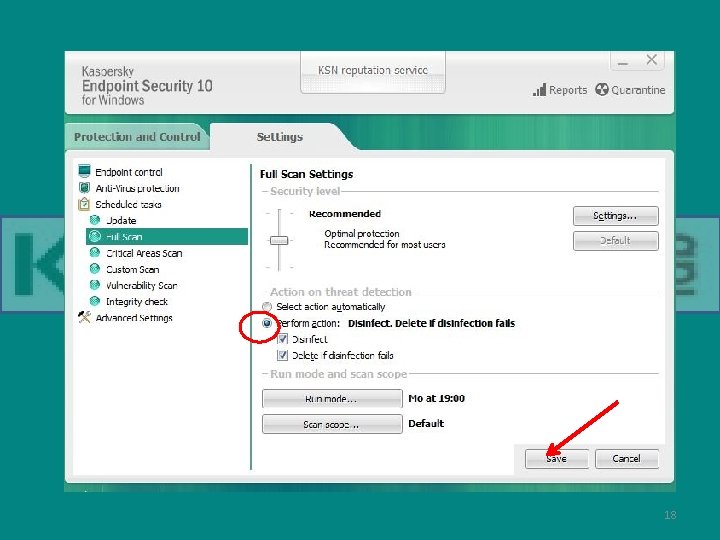Select Critical Areas Scan item
The image size is (720, 540).
144,253
